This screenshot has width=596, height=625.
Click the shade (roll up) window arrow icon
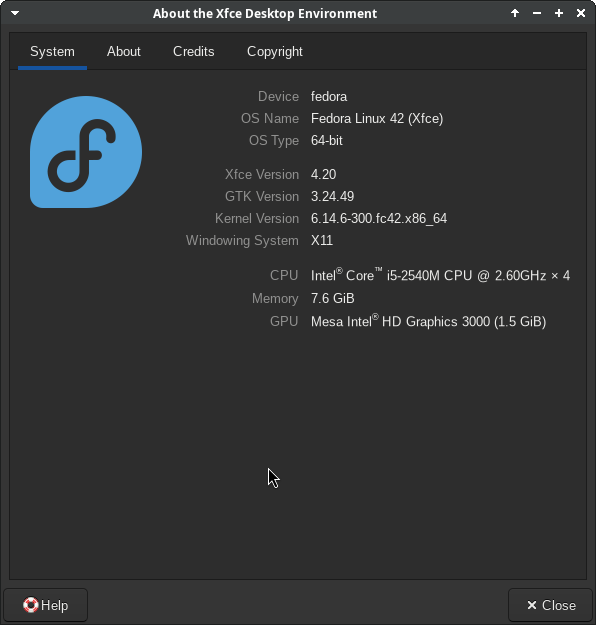[x=515, y=13]
